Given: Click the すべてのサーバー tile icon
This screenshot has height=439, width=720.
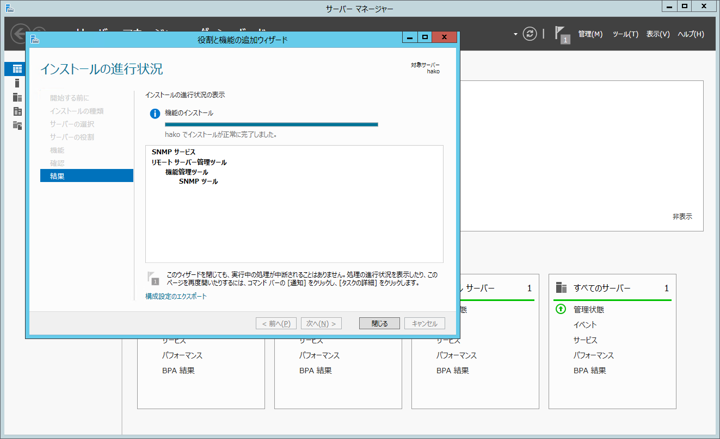Looking at the screenshot, I should click(561, 288).
